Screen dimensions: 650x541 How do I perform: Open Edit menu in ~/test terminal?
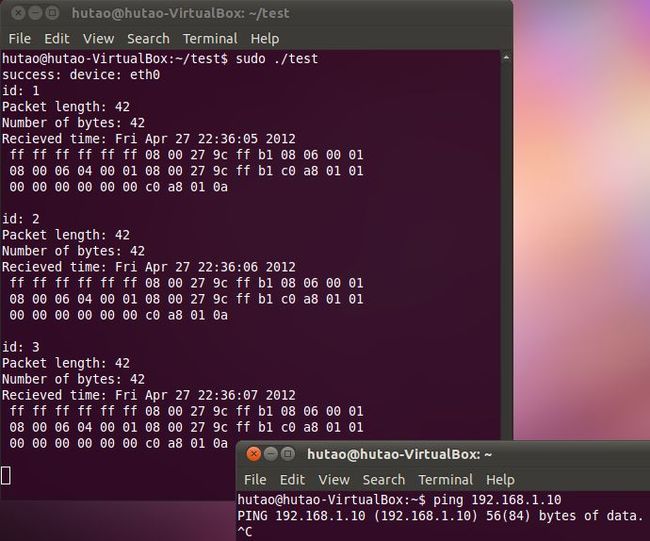57,39
